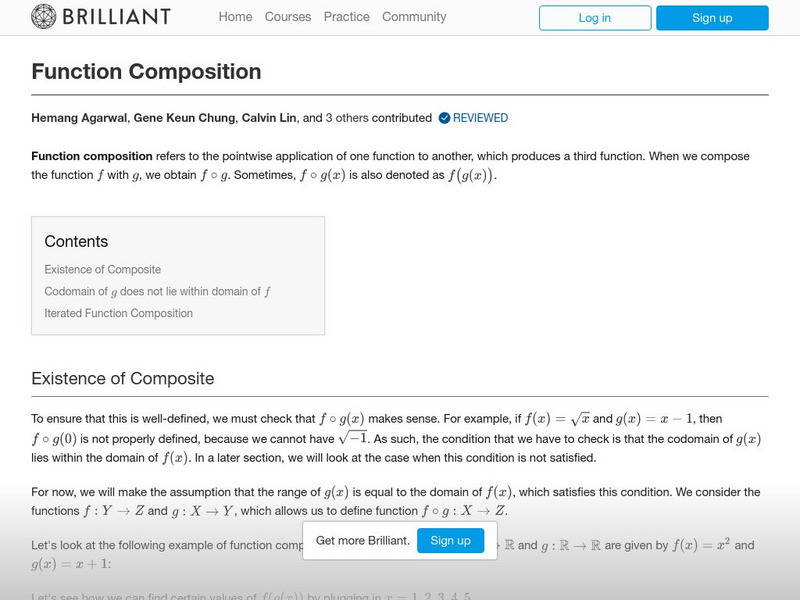Click the 'Get more Brilliant' banner text

coord(366,540)
